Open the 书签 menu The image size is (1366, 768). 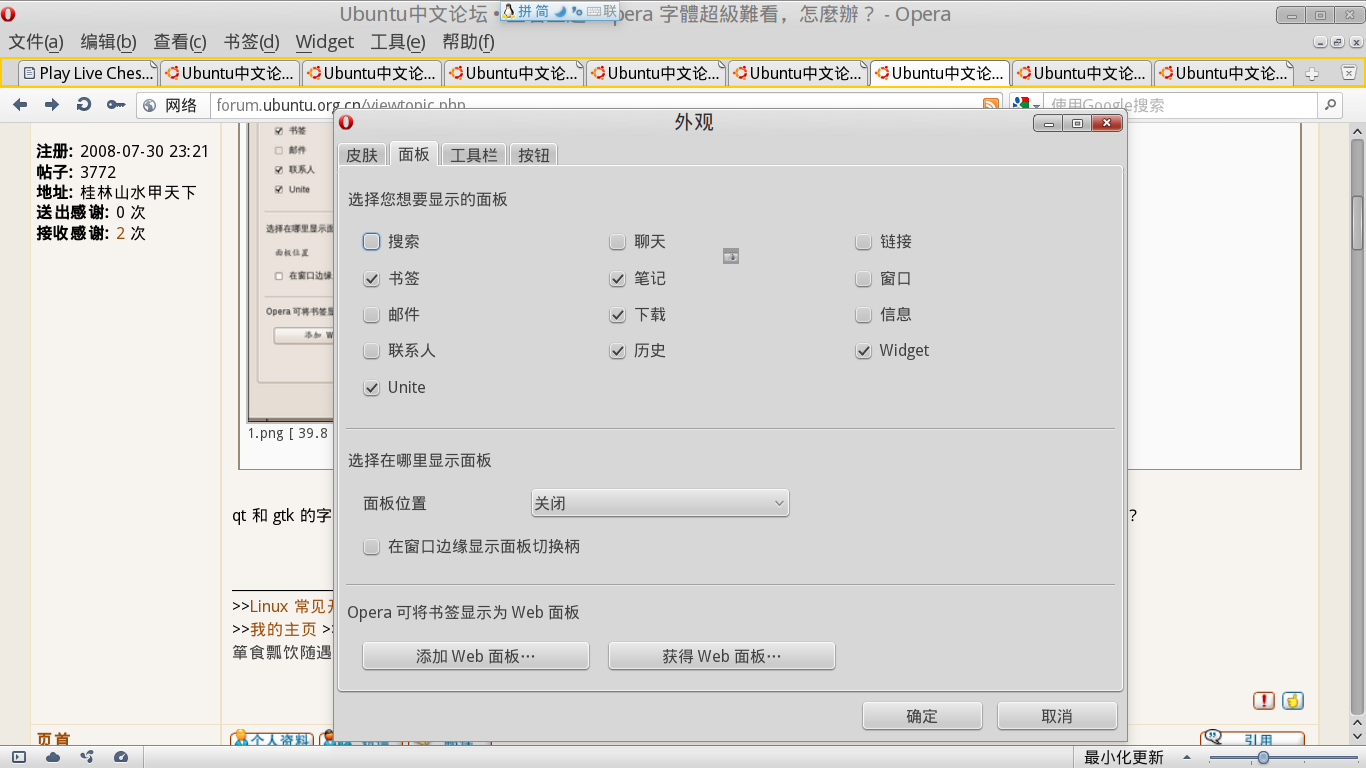coord(251,42)
